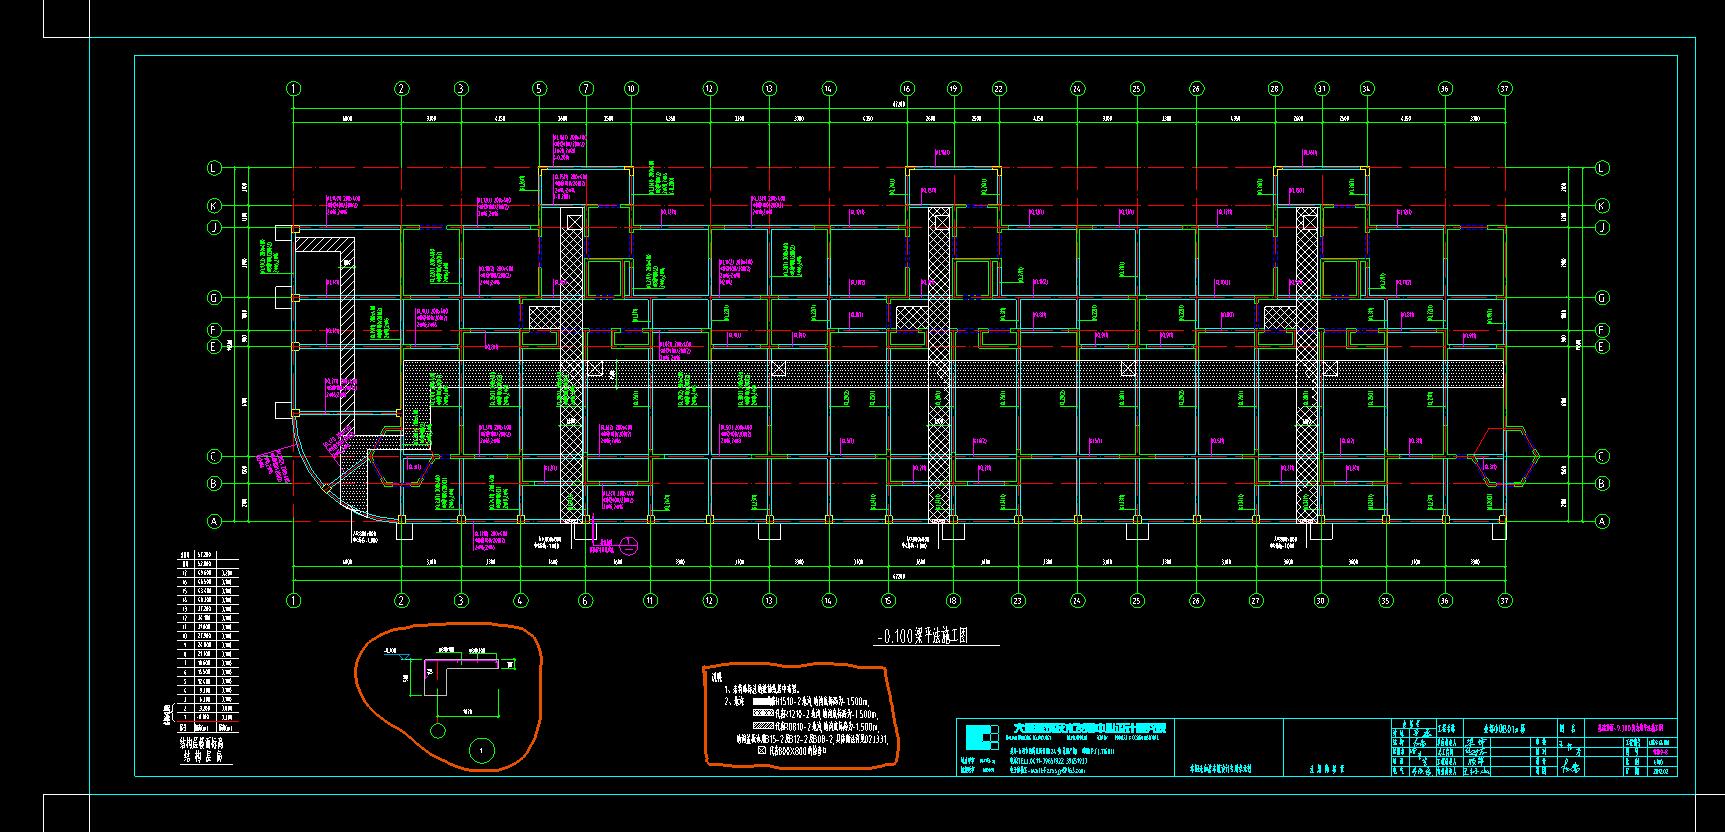Select the right-side axis bubble E
Image resolution: width=1725 pixels, height=832 pixels.
1602,347
